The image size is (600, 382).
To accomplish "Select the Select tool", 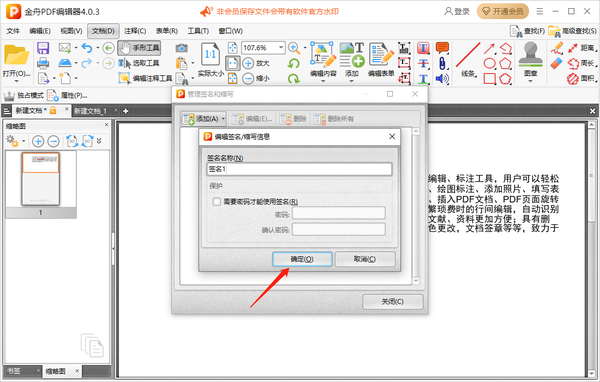I will click(x=139, y=63).
